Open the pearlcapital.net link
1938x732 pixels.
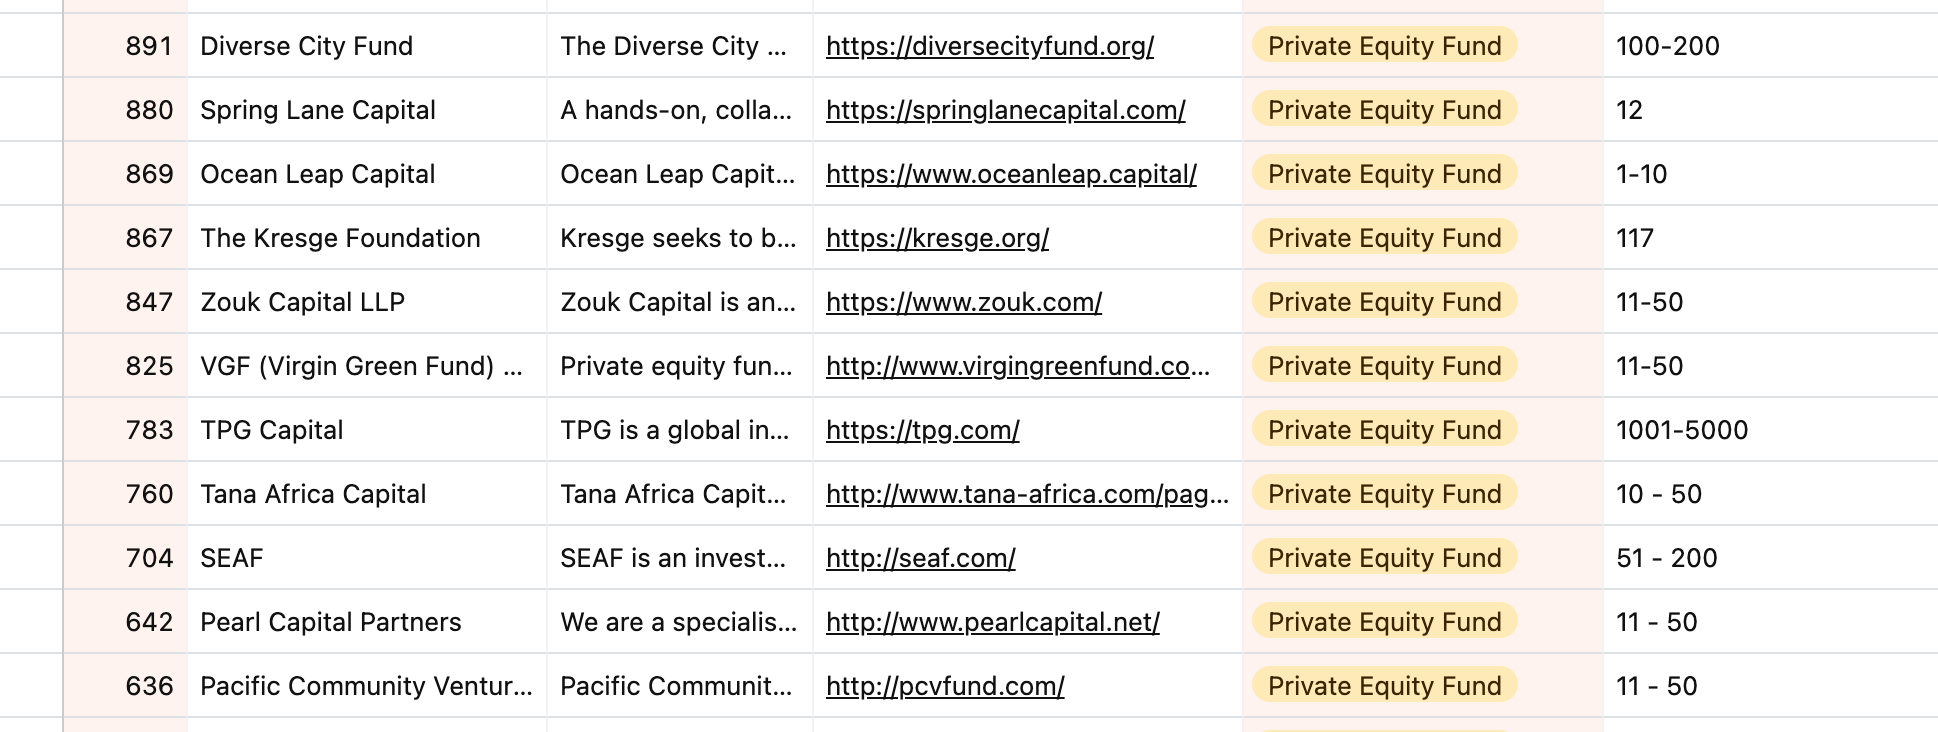[992, 622]
